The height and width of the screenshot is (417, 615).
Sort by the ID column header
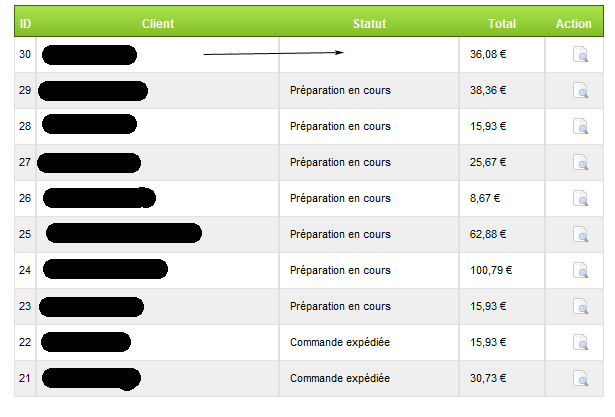pyautogui.click(x=25, y=23)
